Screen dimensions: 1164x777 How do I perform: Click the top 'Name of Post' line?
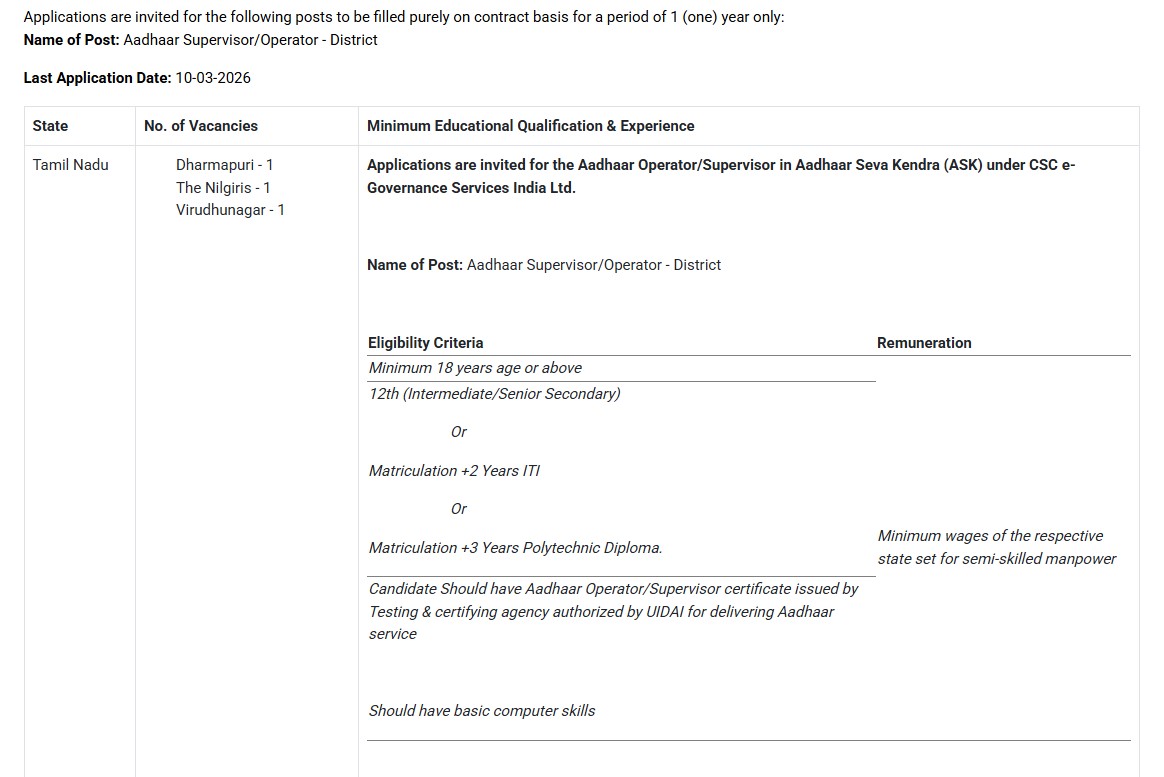200,40
